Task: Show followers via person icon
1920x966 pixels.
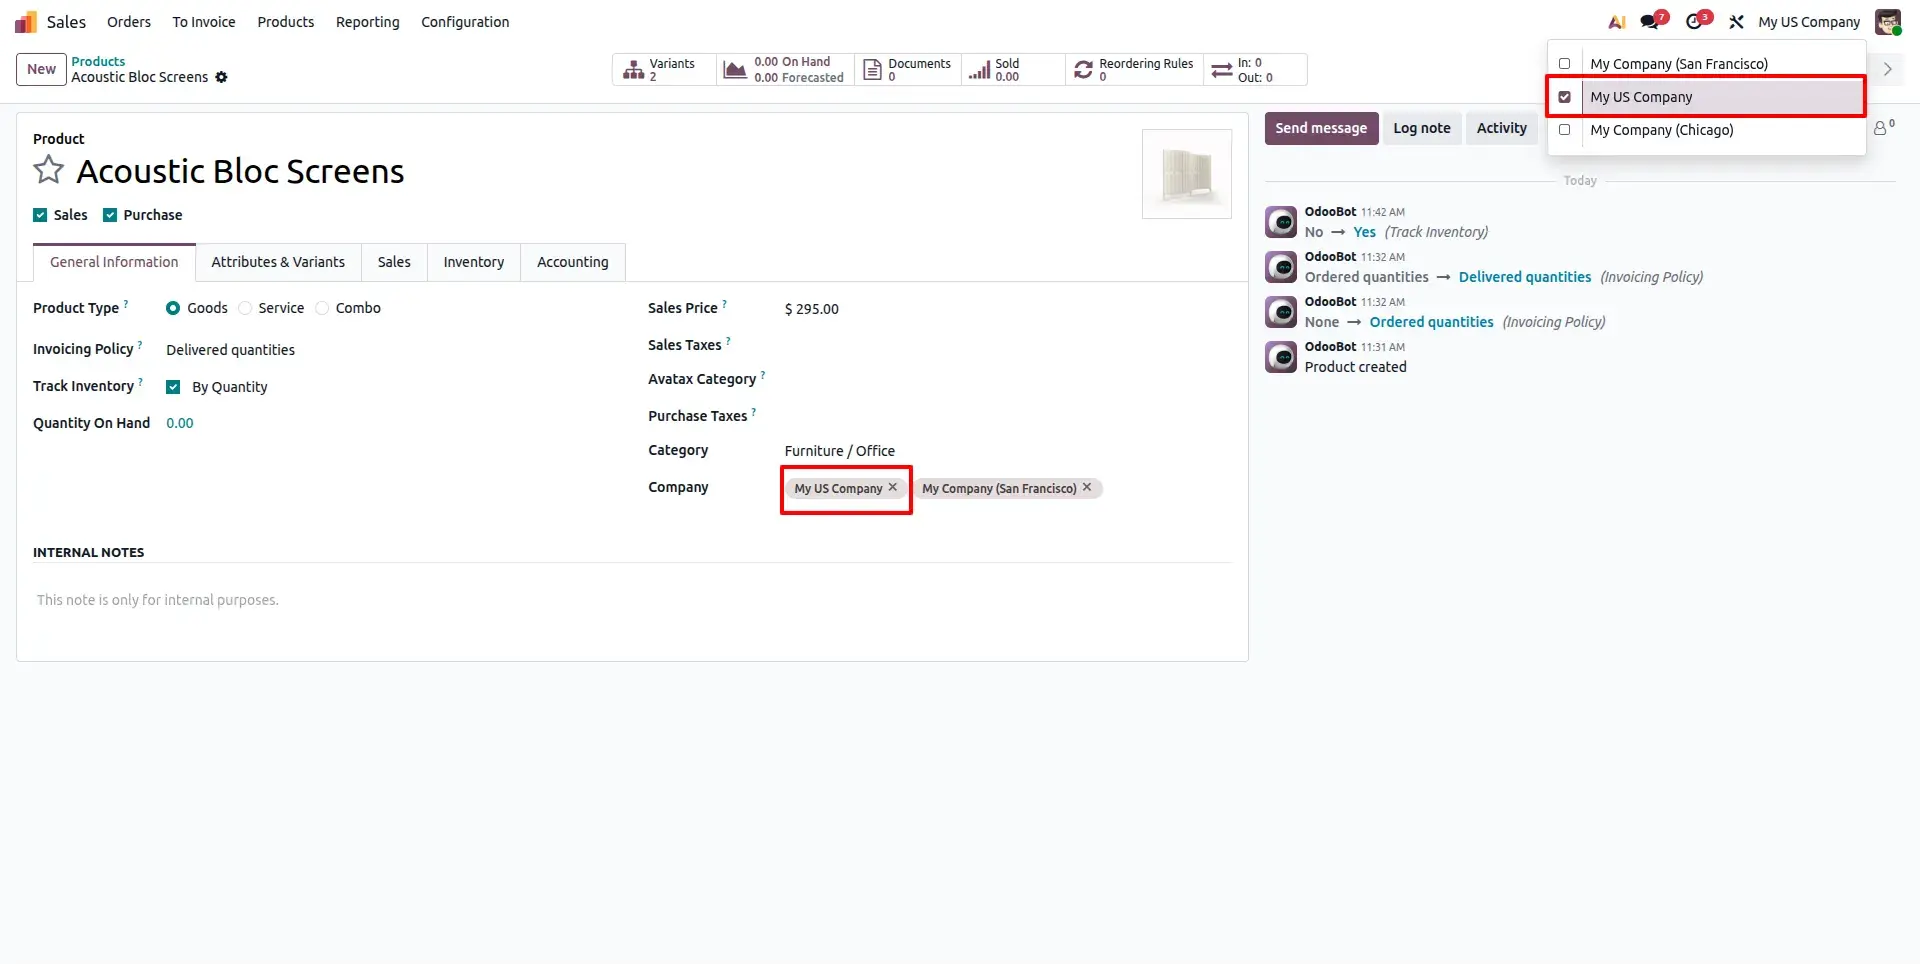Action: click(x=1883, y=128)
